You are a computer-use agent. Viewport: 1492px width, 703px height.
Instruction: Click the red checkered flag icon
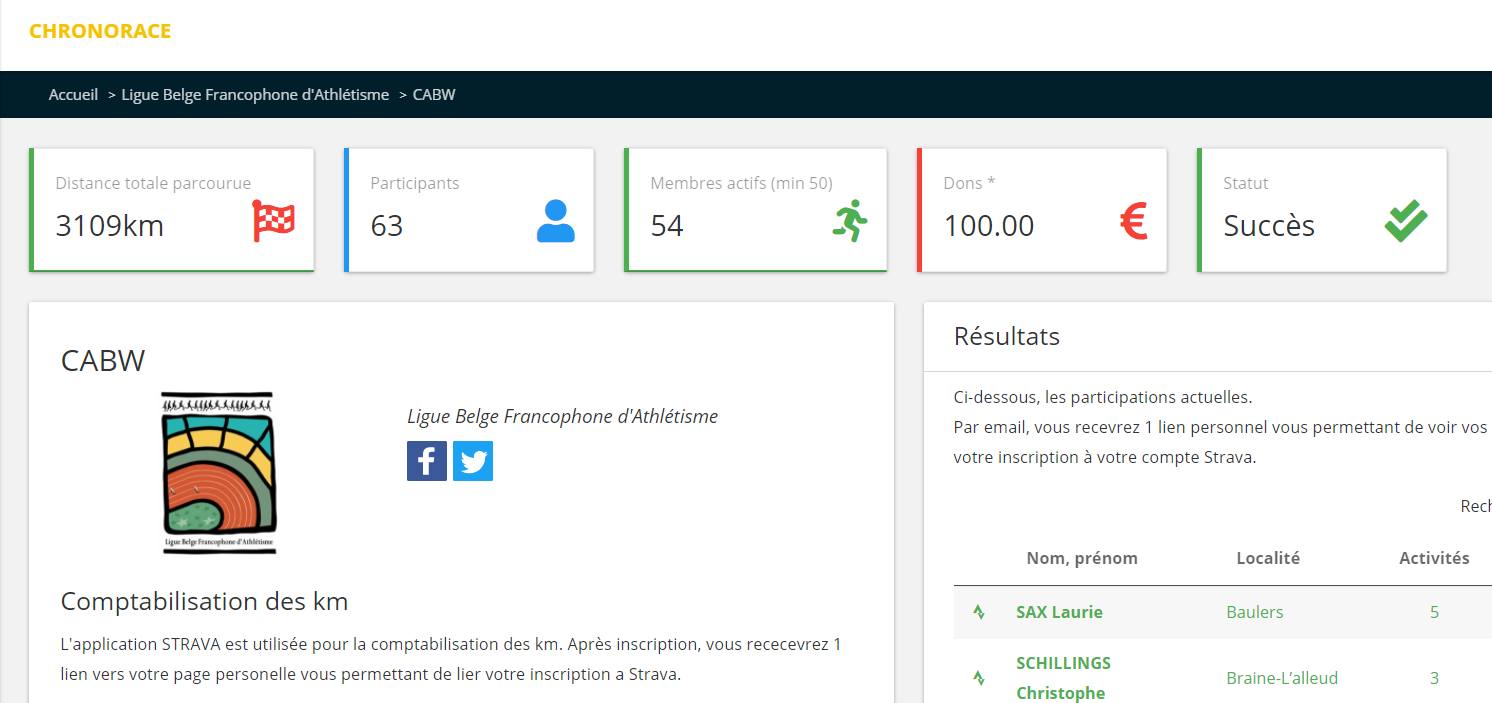point(273,222)
